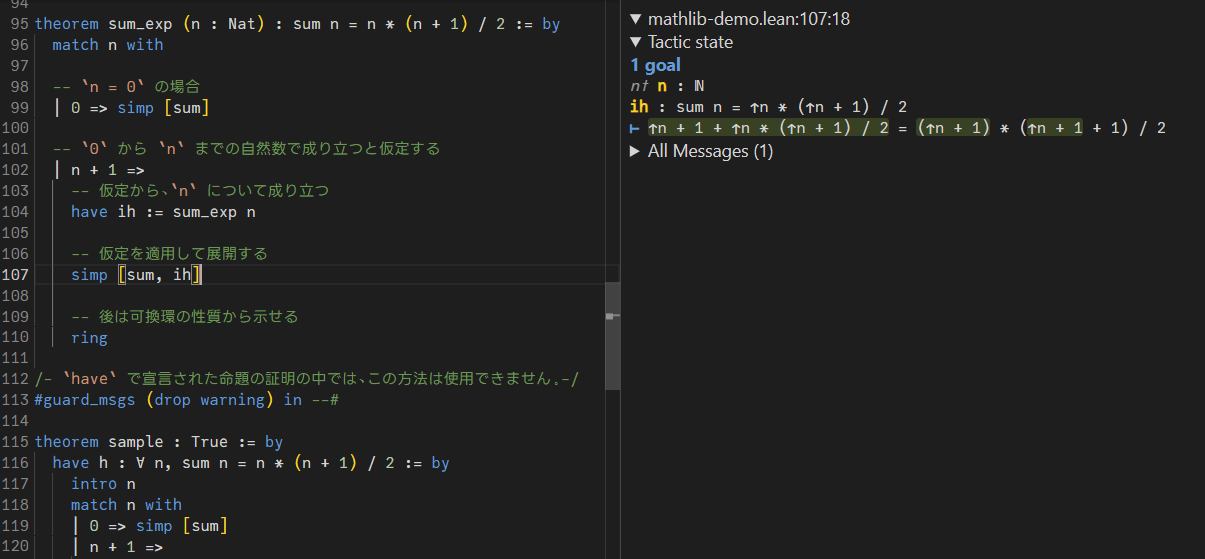Click highlighted goal left-hand expression
This screenshot has width=1205, height=559.
[768, 128]
